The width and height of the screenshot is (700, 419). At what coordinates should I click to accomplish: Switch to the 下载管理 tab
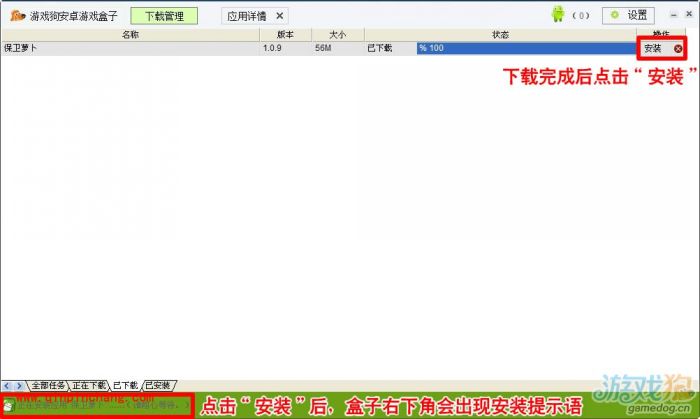[x=164, y=16]
